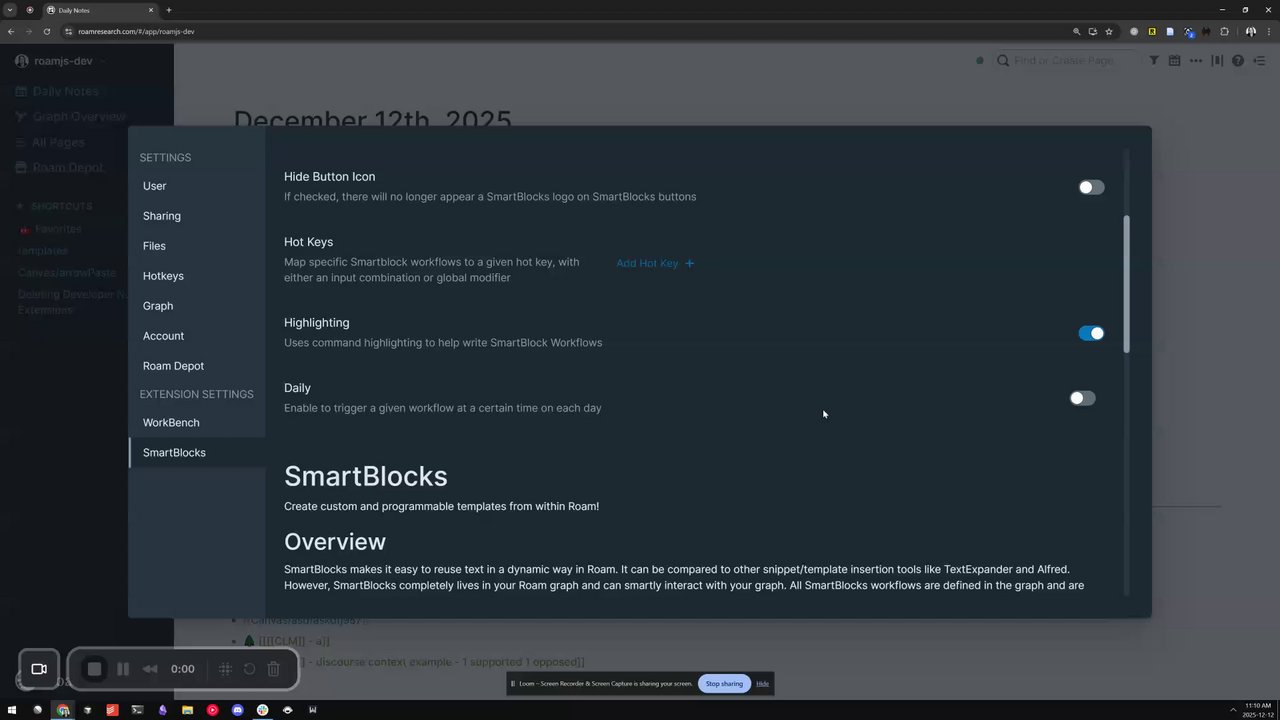Turn off the Highlighting switch
The width and height of the screenshot is (1280, 720).
pyautogui.click(x=1091, y=333)
